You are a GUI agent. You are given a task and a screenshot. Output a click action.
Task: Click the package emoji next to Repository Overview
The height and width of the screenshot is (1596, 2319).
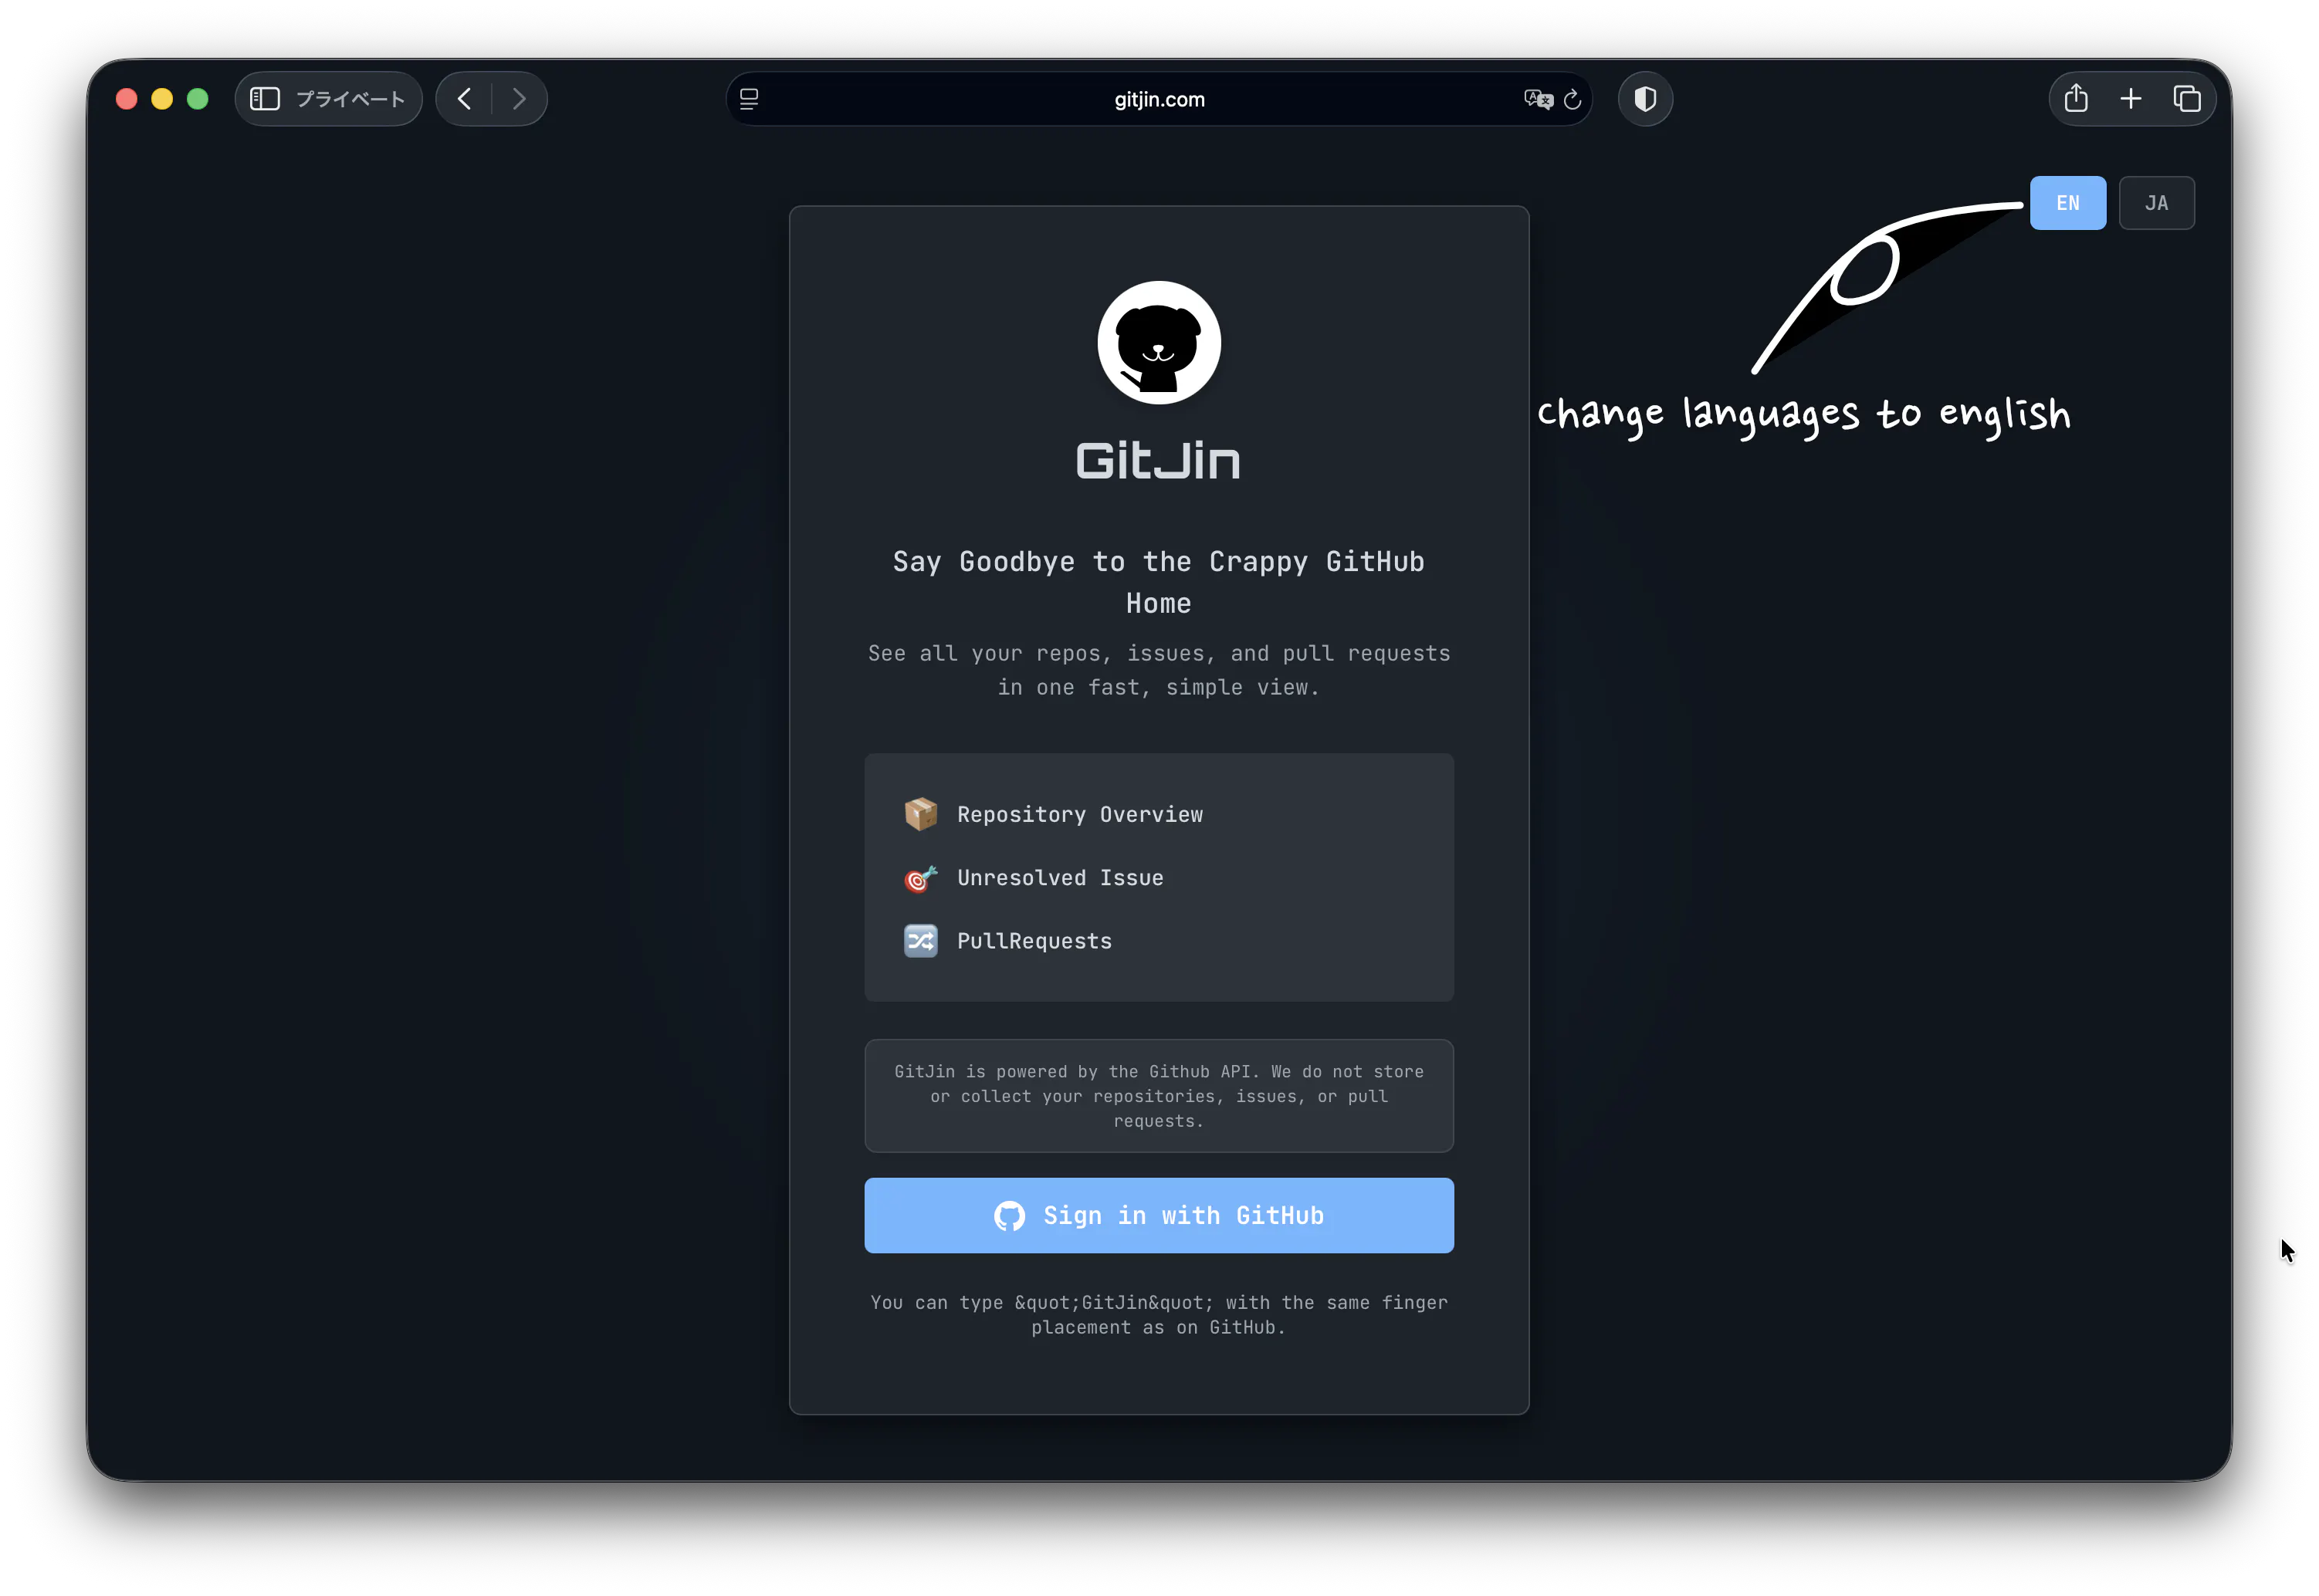[921, 814]
